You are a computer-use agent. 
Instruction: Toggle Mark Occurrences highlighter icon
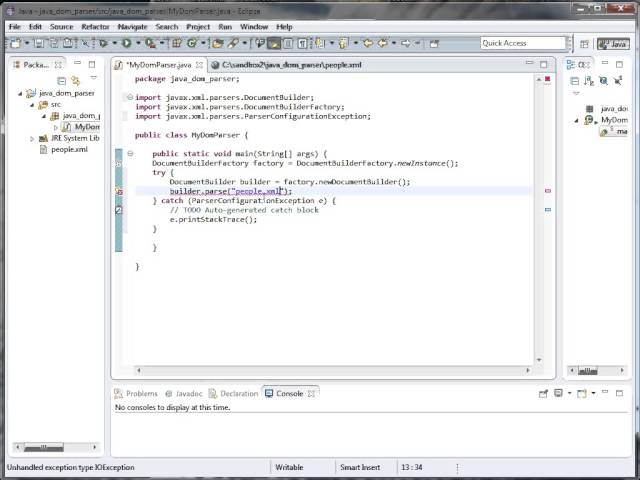point(274,43)
